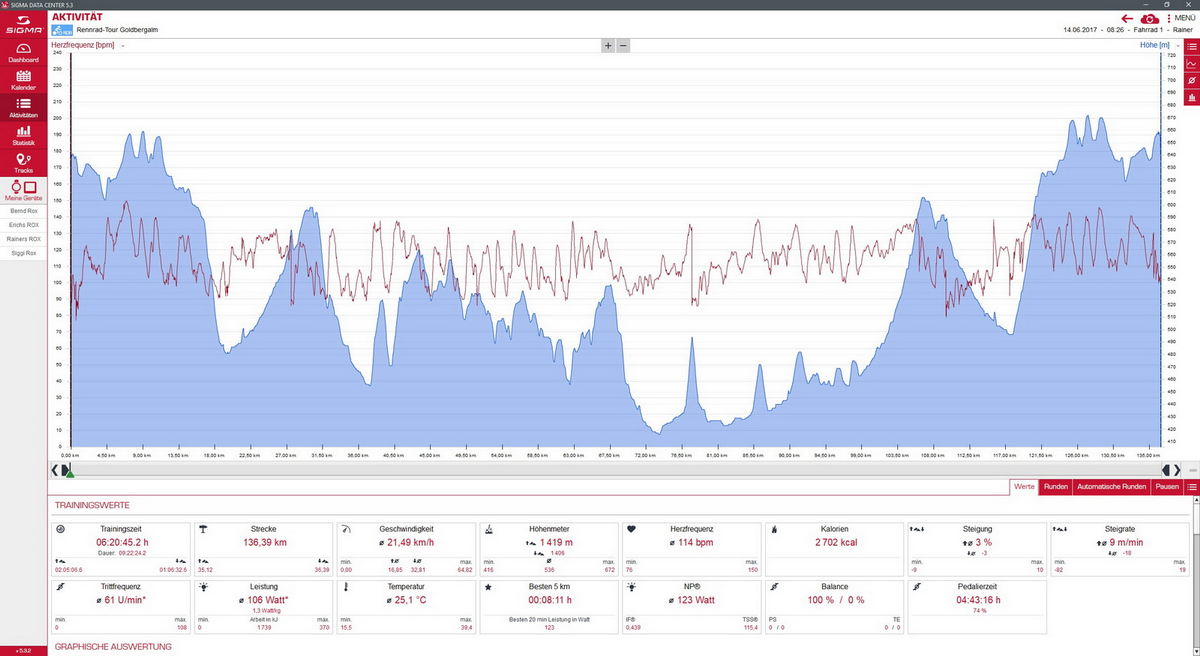This screenshot has width=1200, height=656.
Task: Select Rainers ROX device in sidebar
Action: (x=23, y=239)
